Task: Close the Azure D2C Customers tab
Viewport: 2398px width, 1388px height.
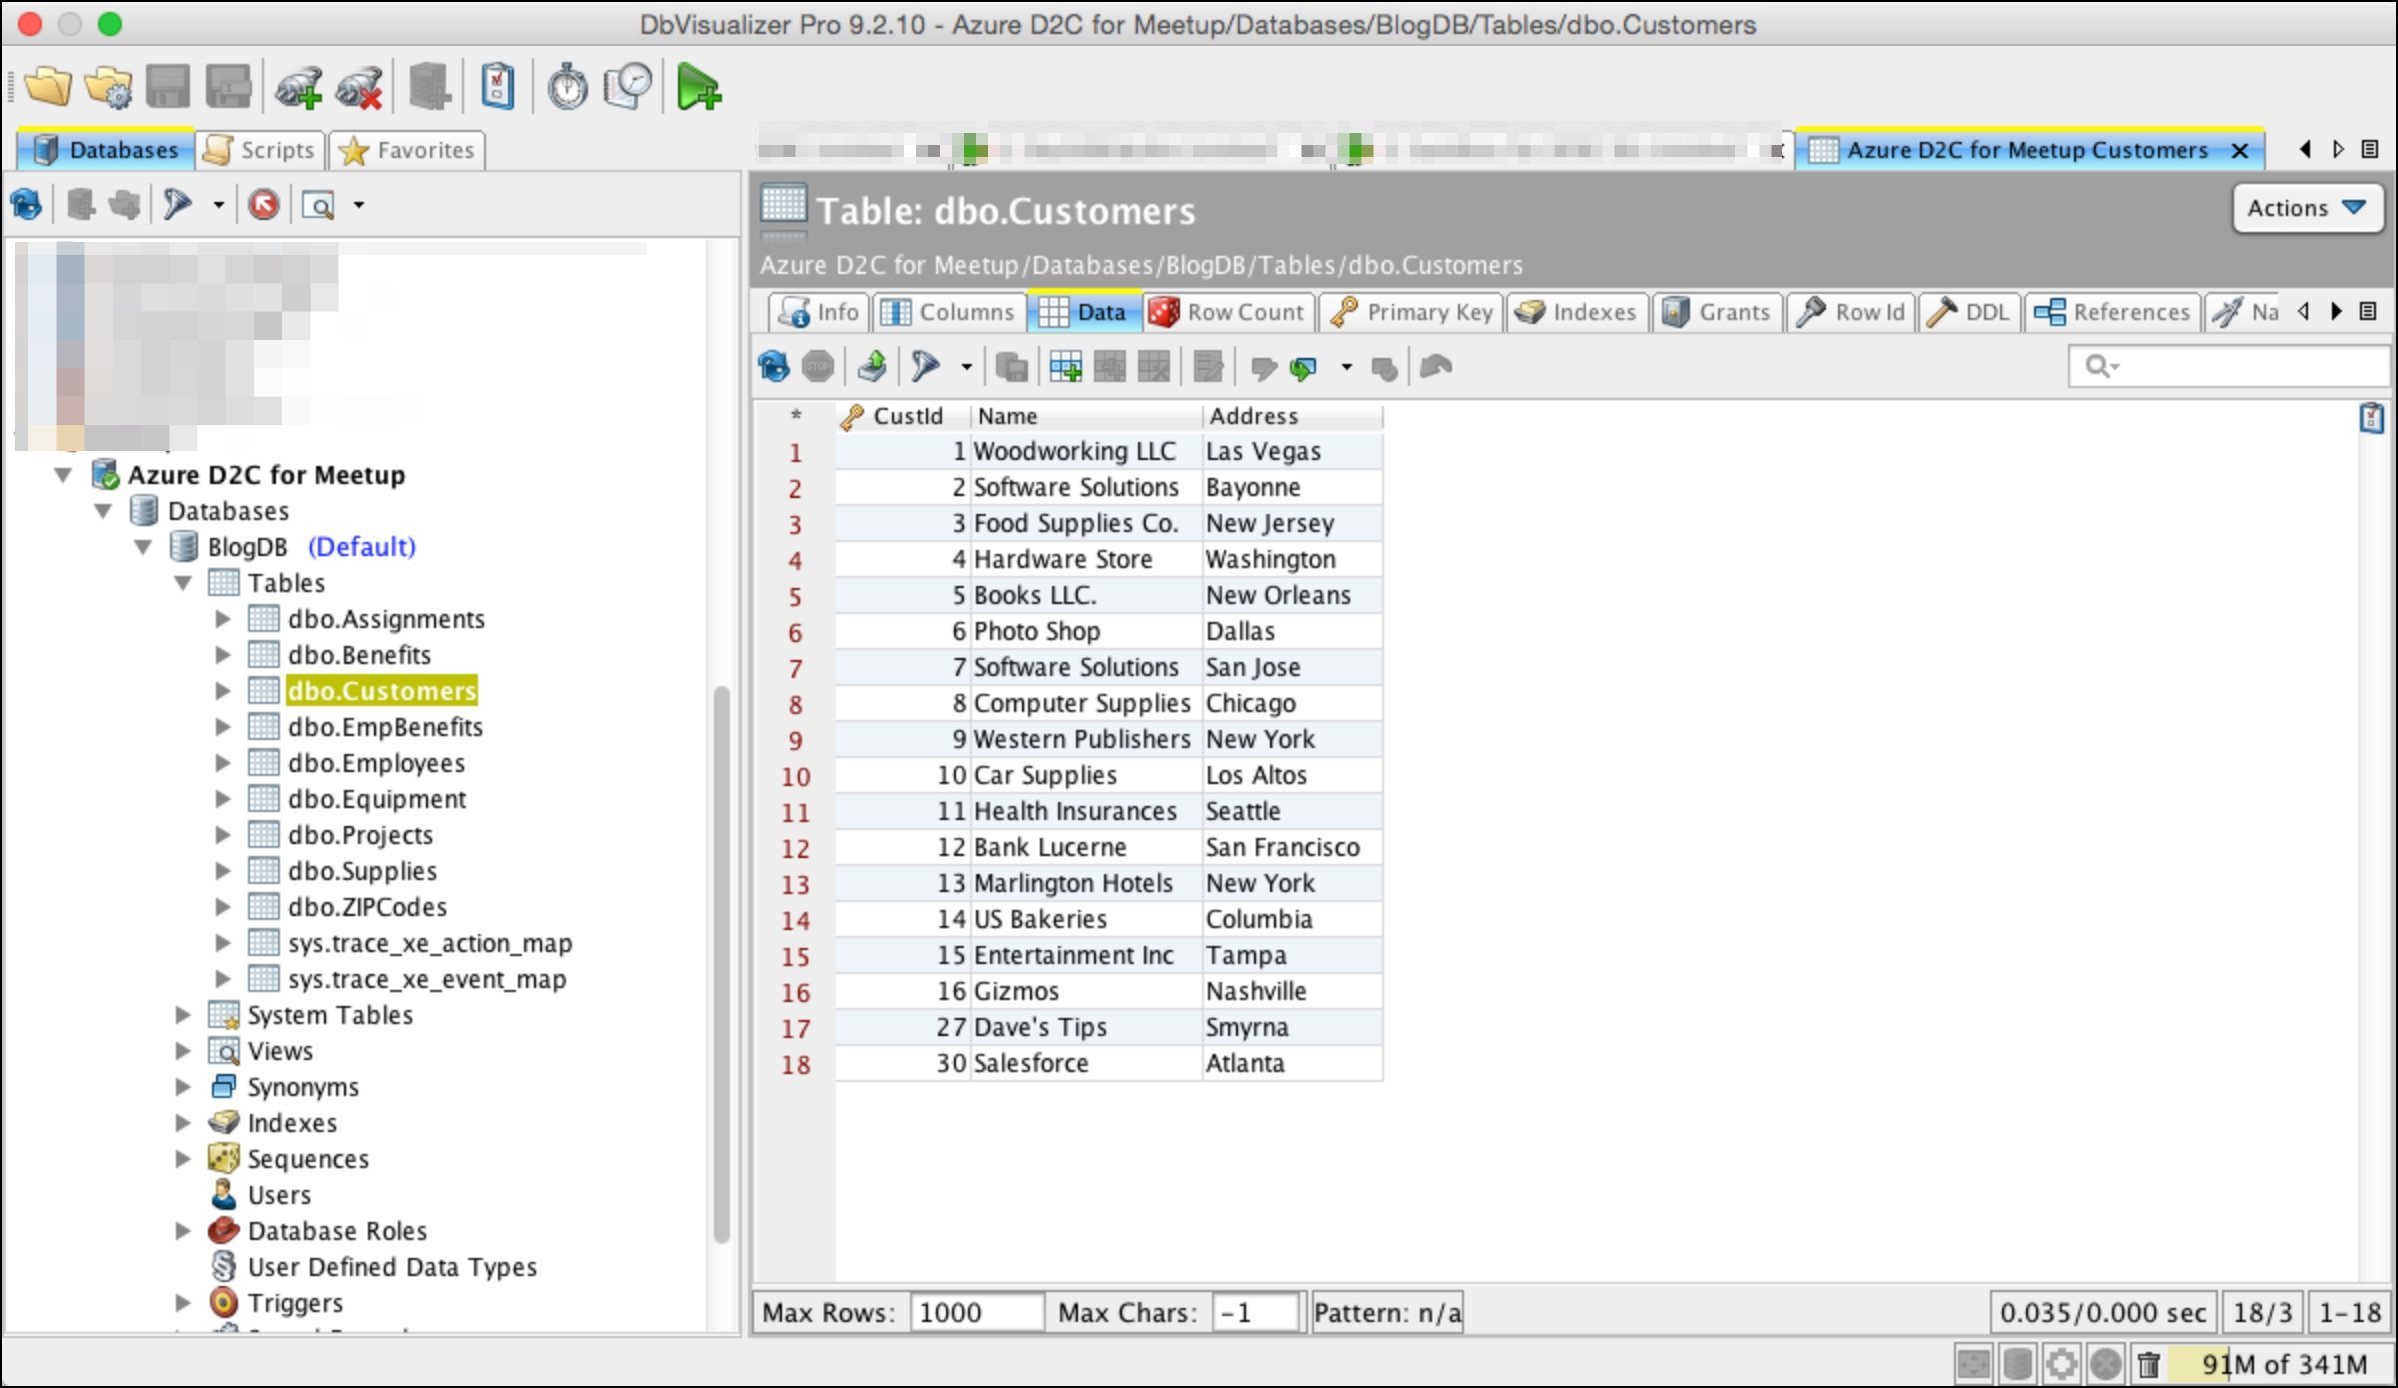Action: (2240, 150)
